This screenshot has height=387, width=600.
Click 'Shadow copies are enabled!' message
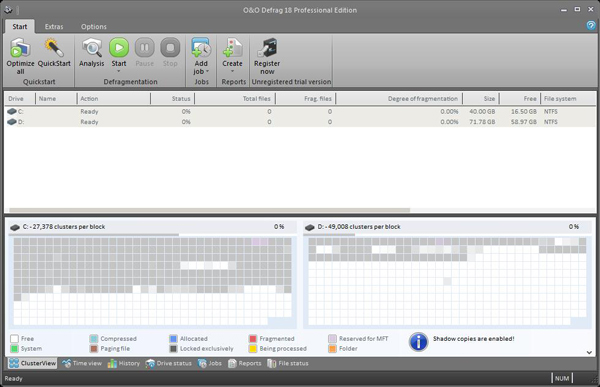pos(473,339)
